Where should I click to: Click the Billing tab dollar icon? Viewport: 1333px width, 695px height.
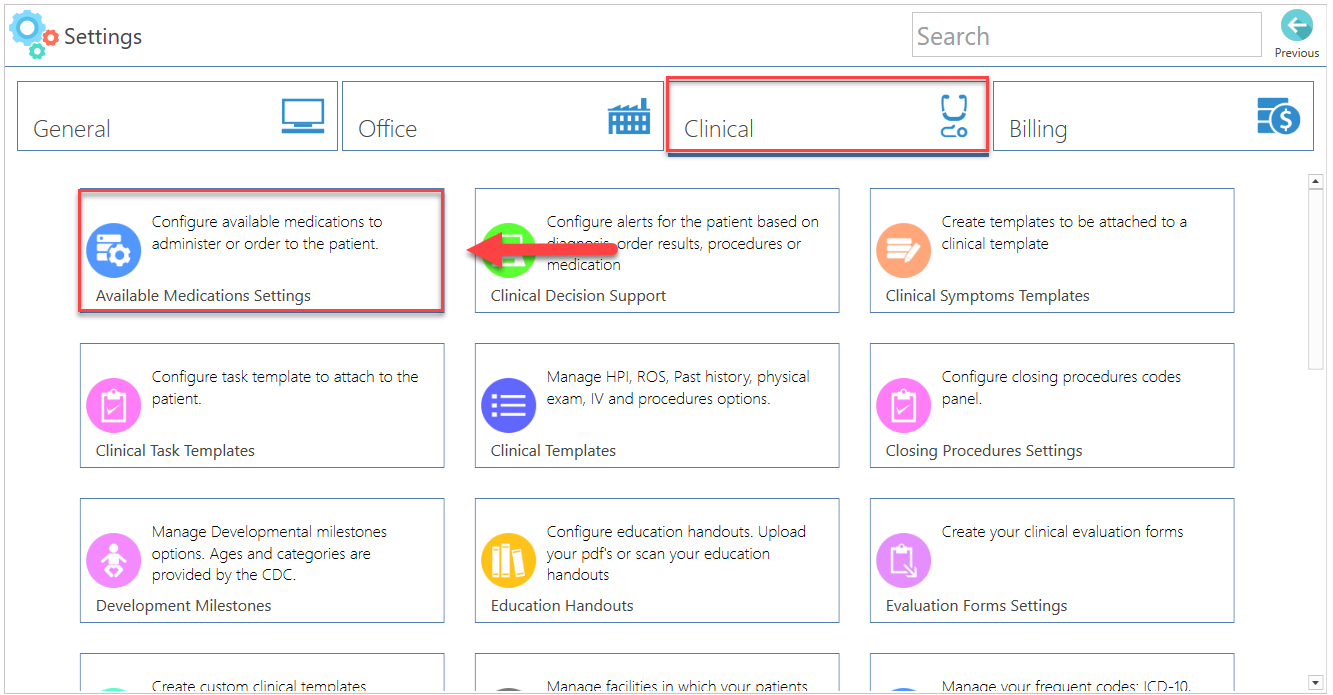pos(1278,116)
